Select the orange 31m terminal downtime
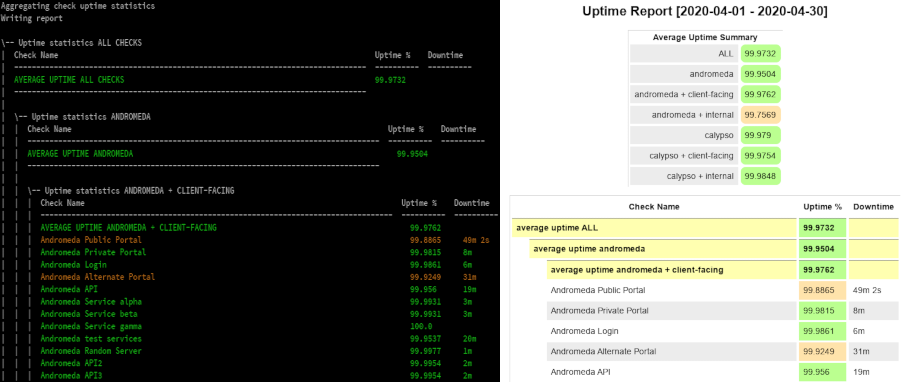This screenshot has width=913, height=382. pos(470,277)
